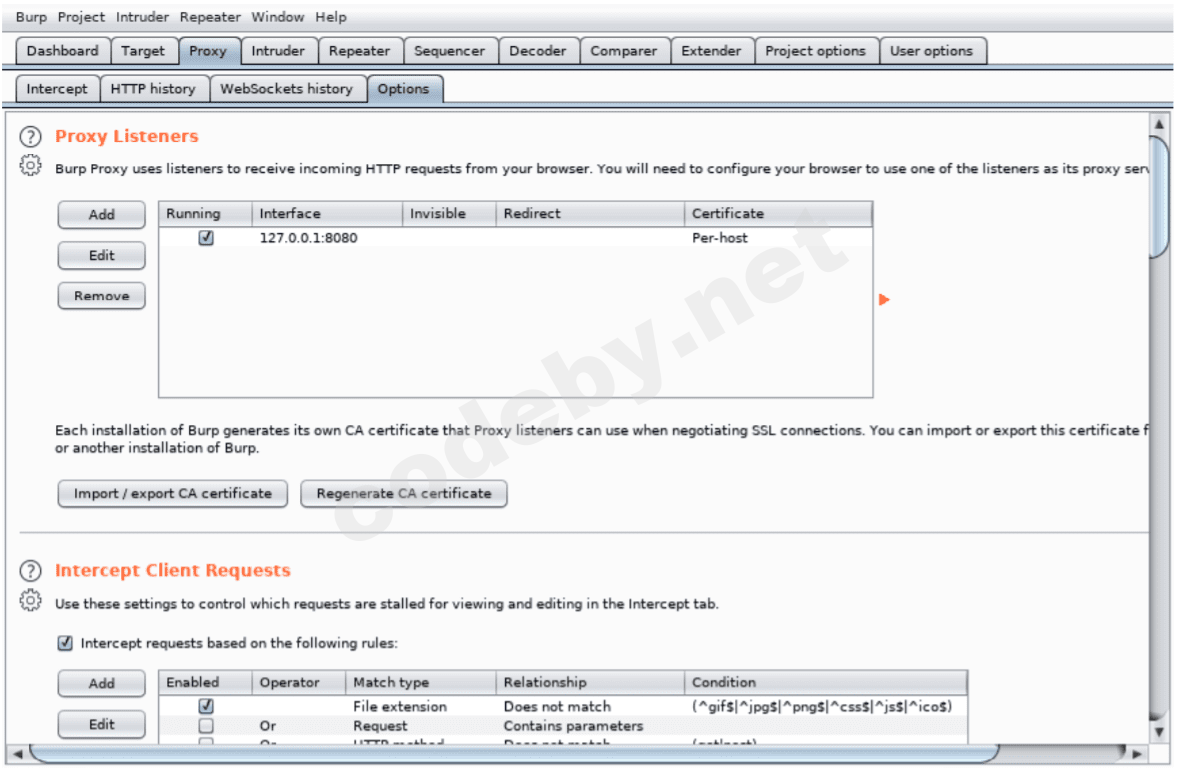1177x769 pixels.
Task: Open the Window menu
Action: pyautogui.click(x=278, y=17)
